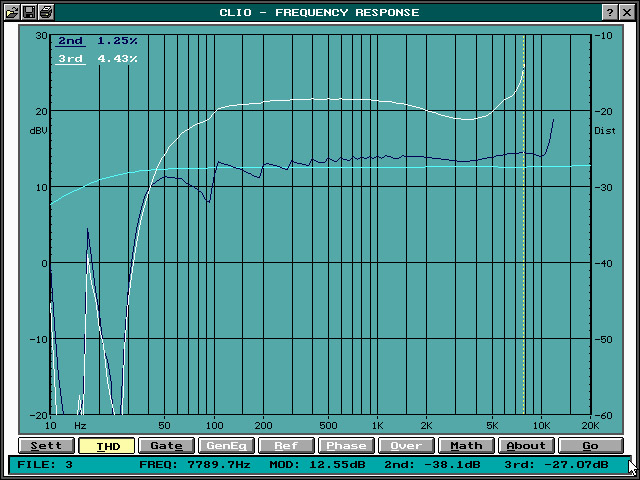This screenshot has height=480, width=640.
Task: Open file using the folder icon
Action: (x=12, y=13)
